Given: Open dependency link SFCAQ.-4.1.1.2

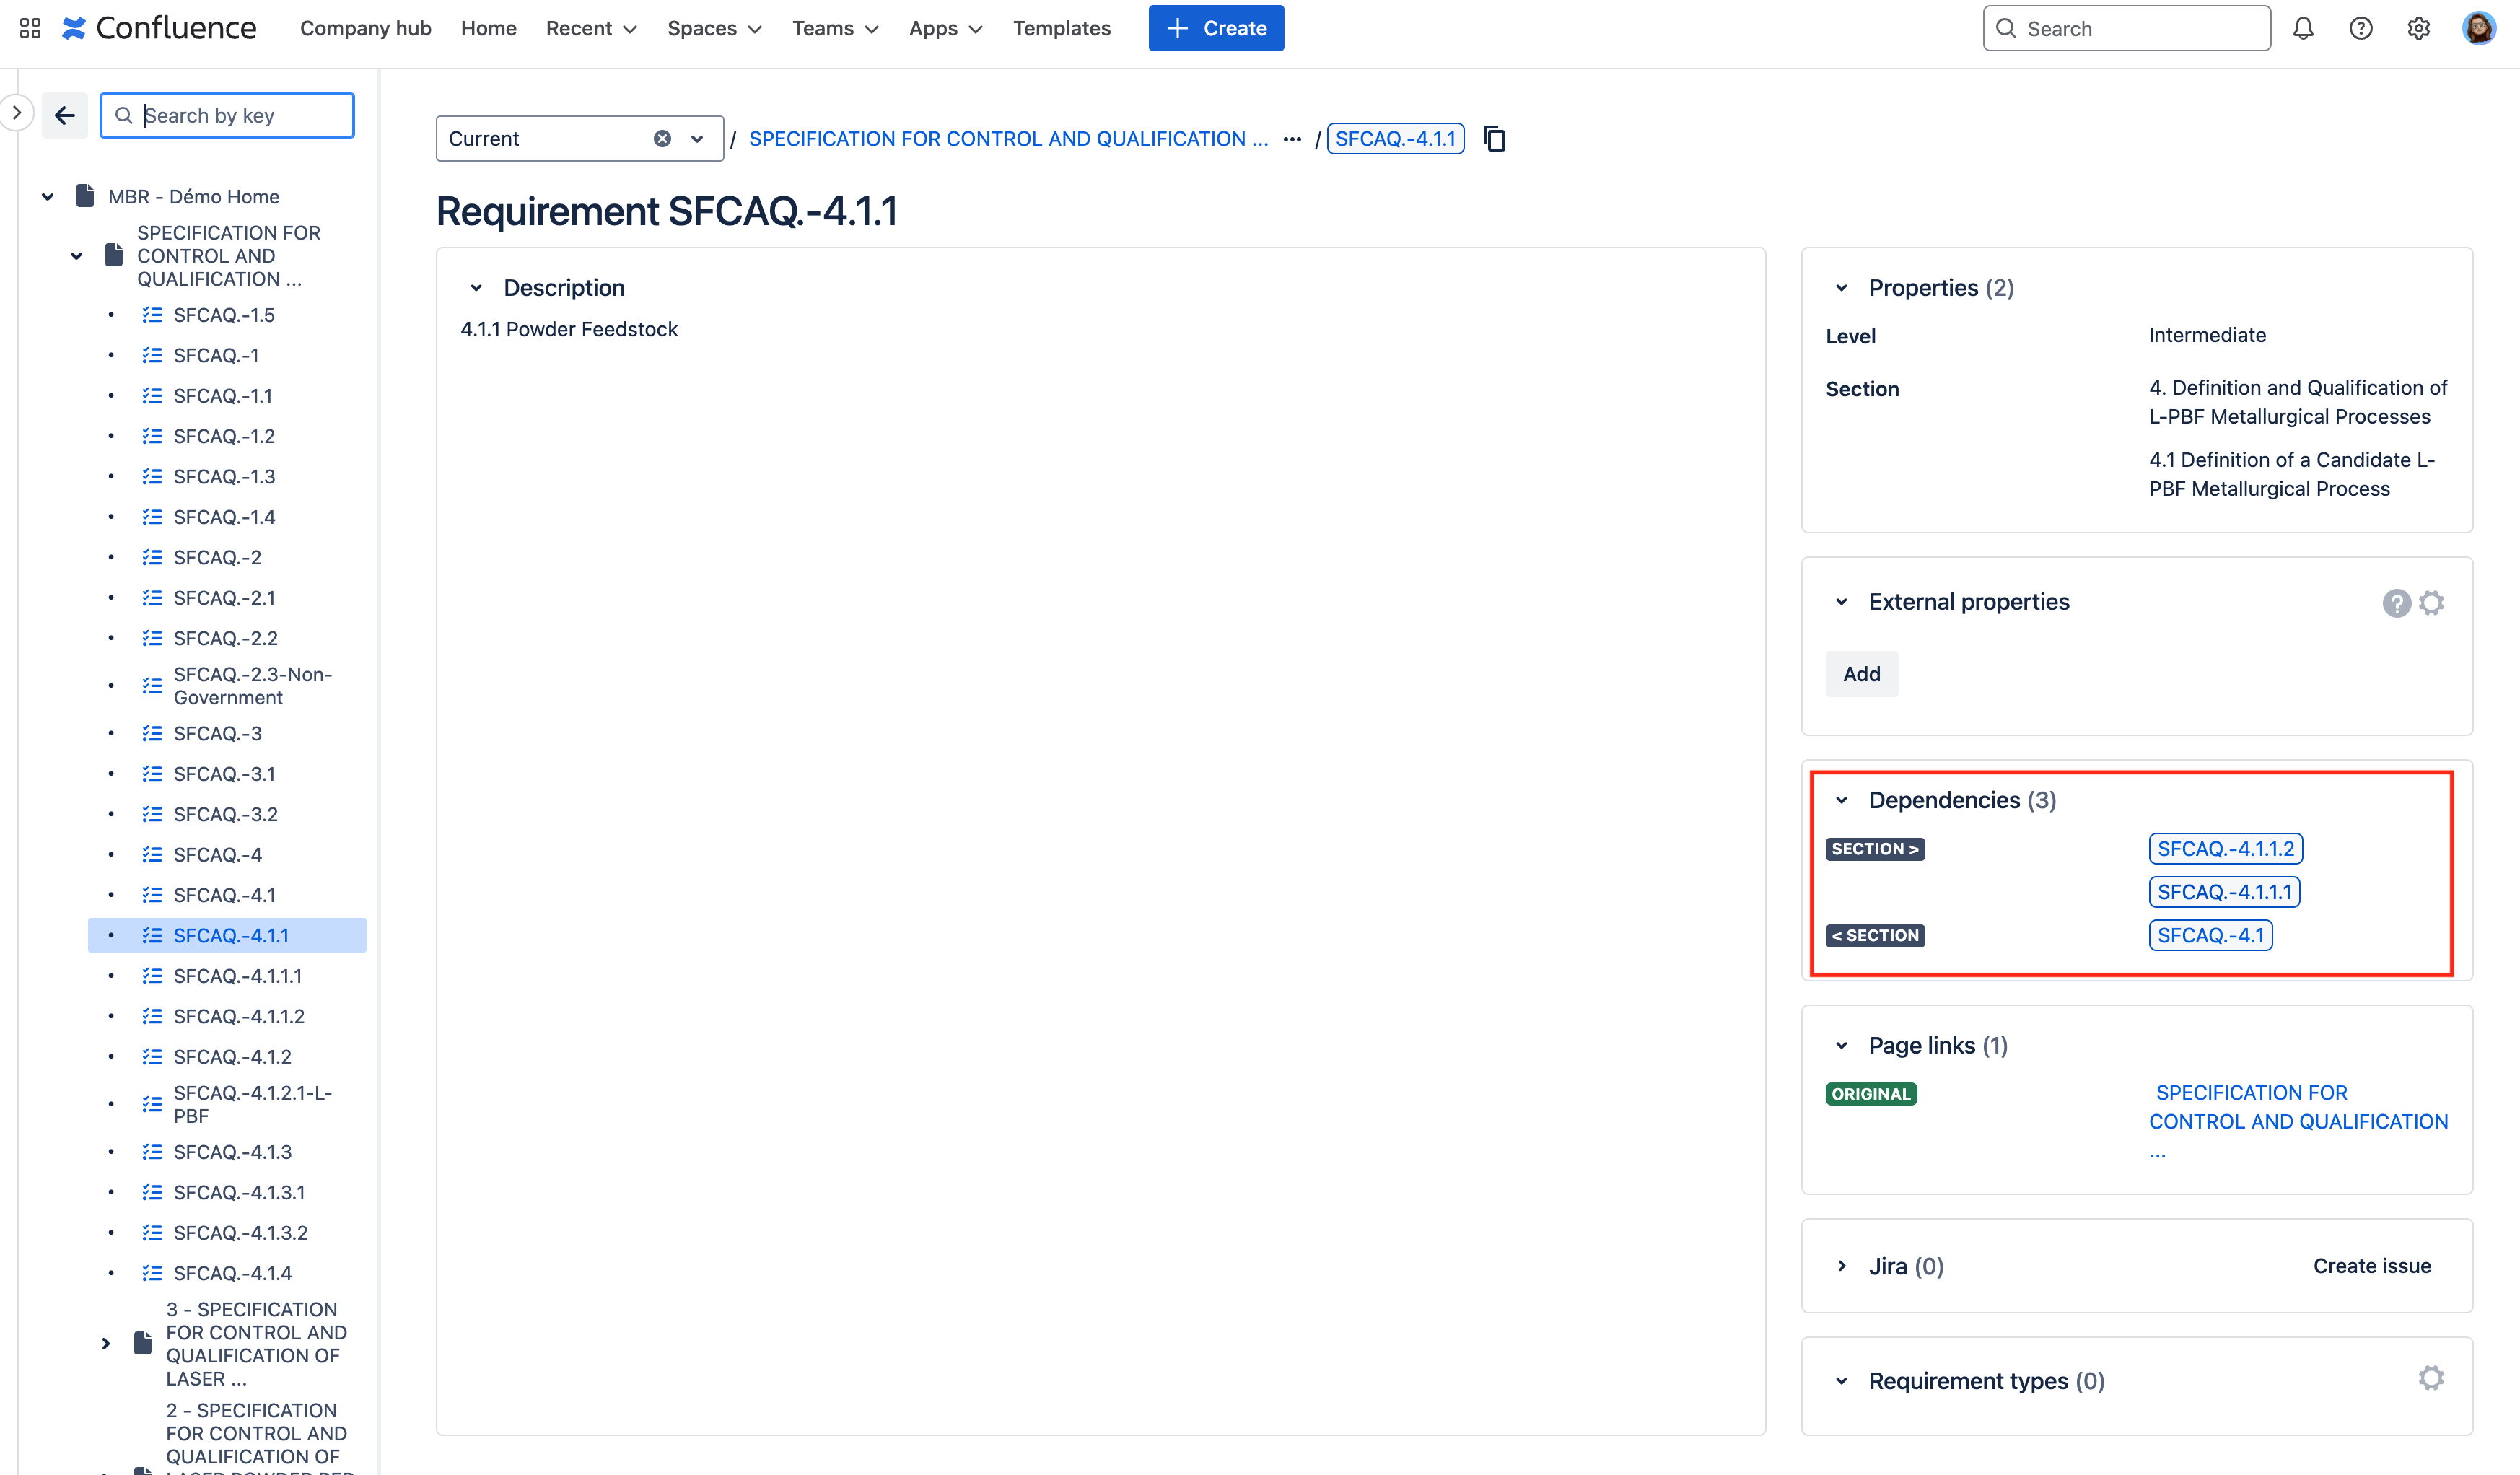Looking at the screenshot, I should 2225,849.
